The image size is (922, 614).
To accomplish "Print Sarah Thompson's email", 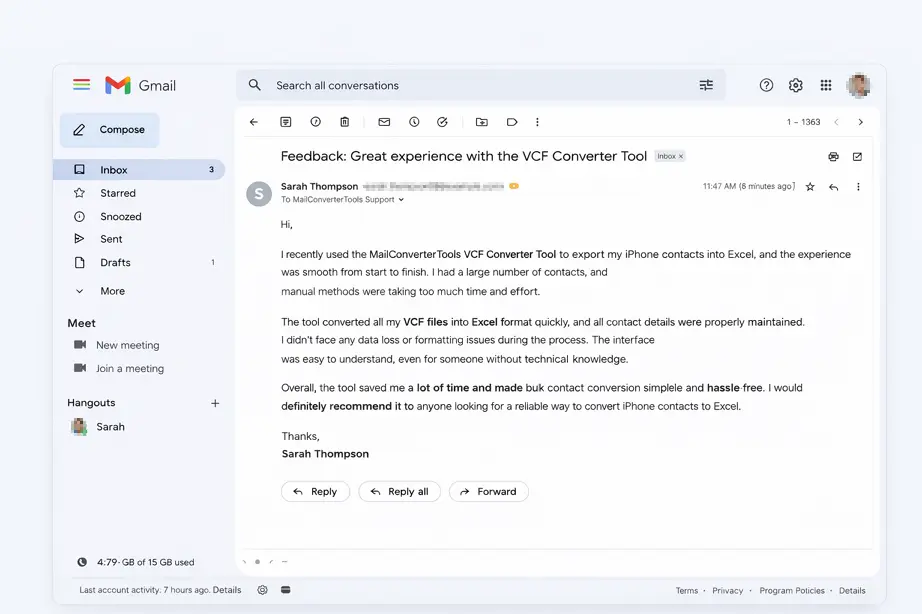I will 833,156.
